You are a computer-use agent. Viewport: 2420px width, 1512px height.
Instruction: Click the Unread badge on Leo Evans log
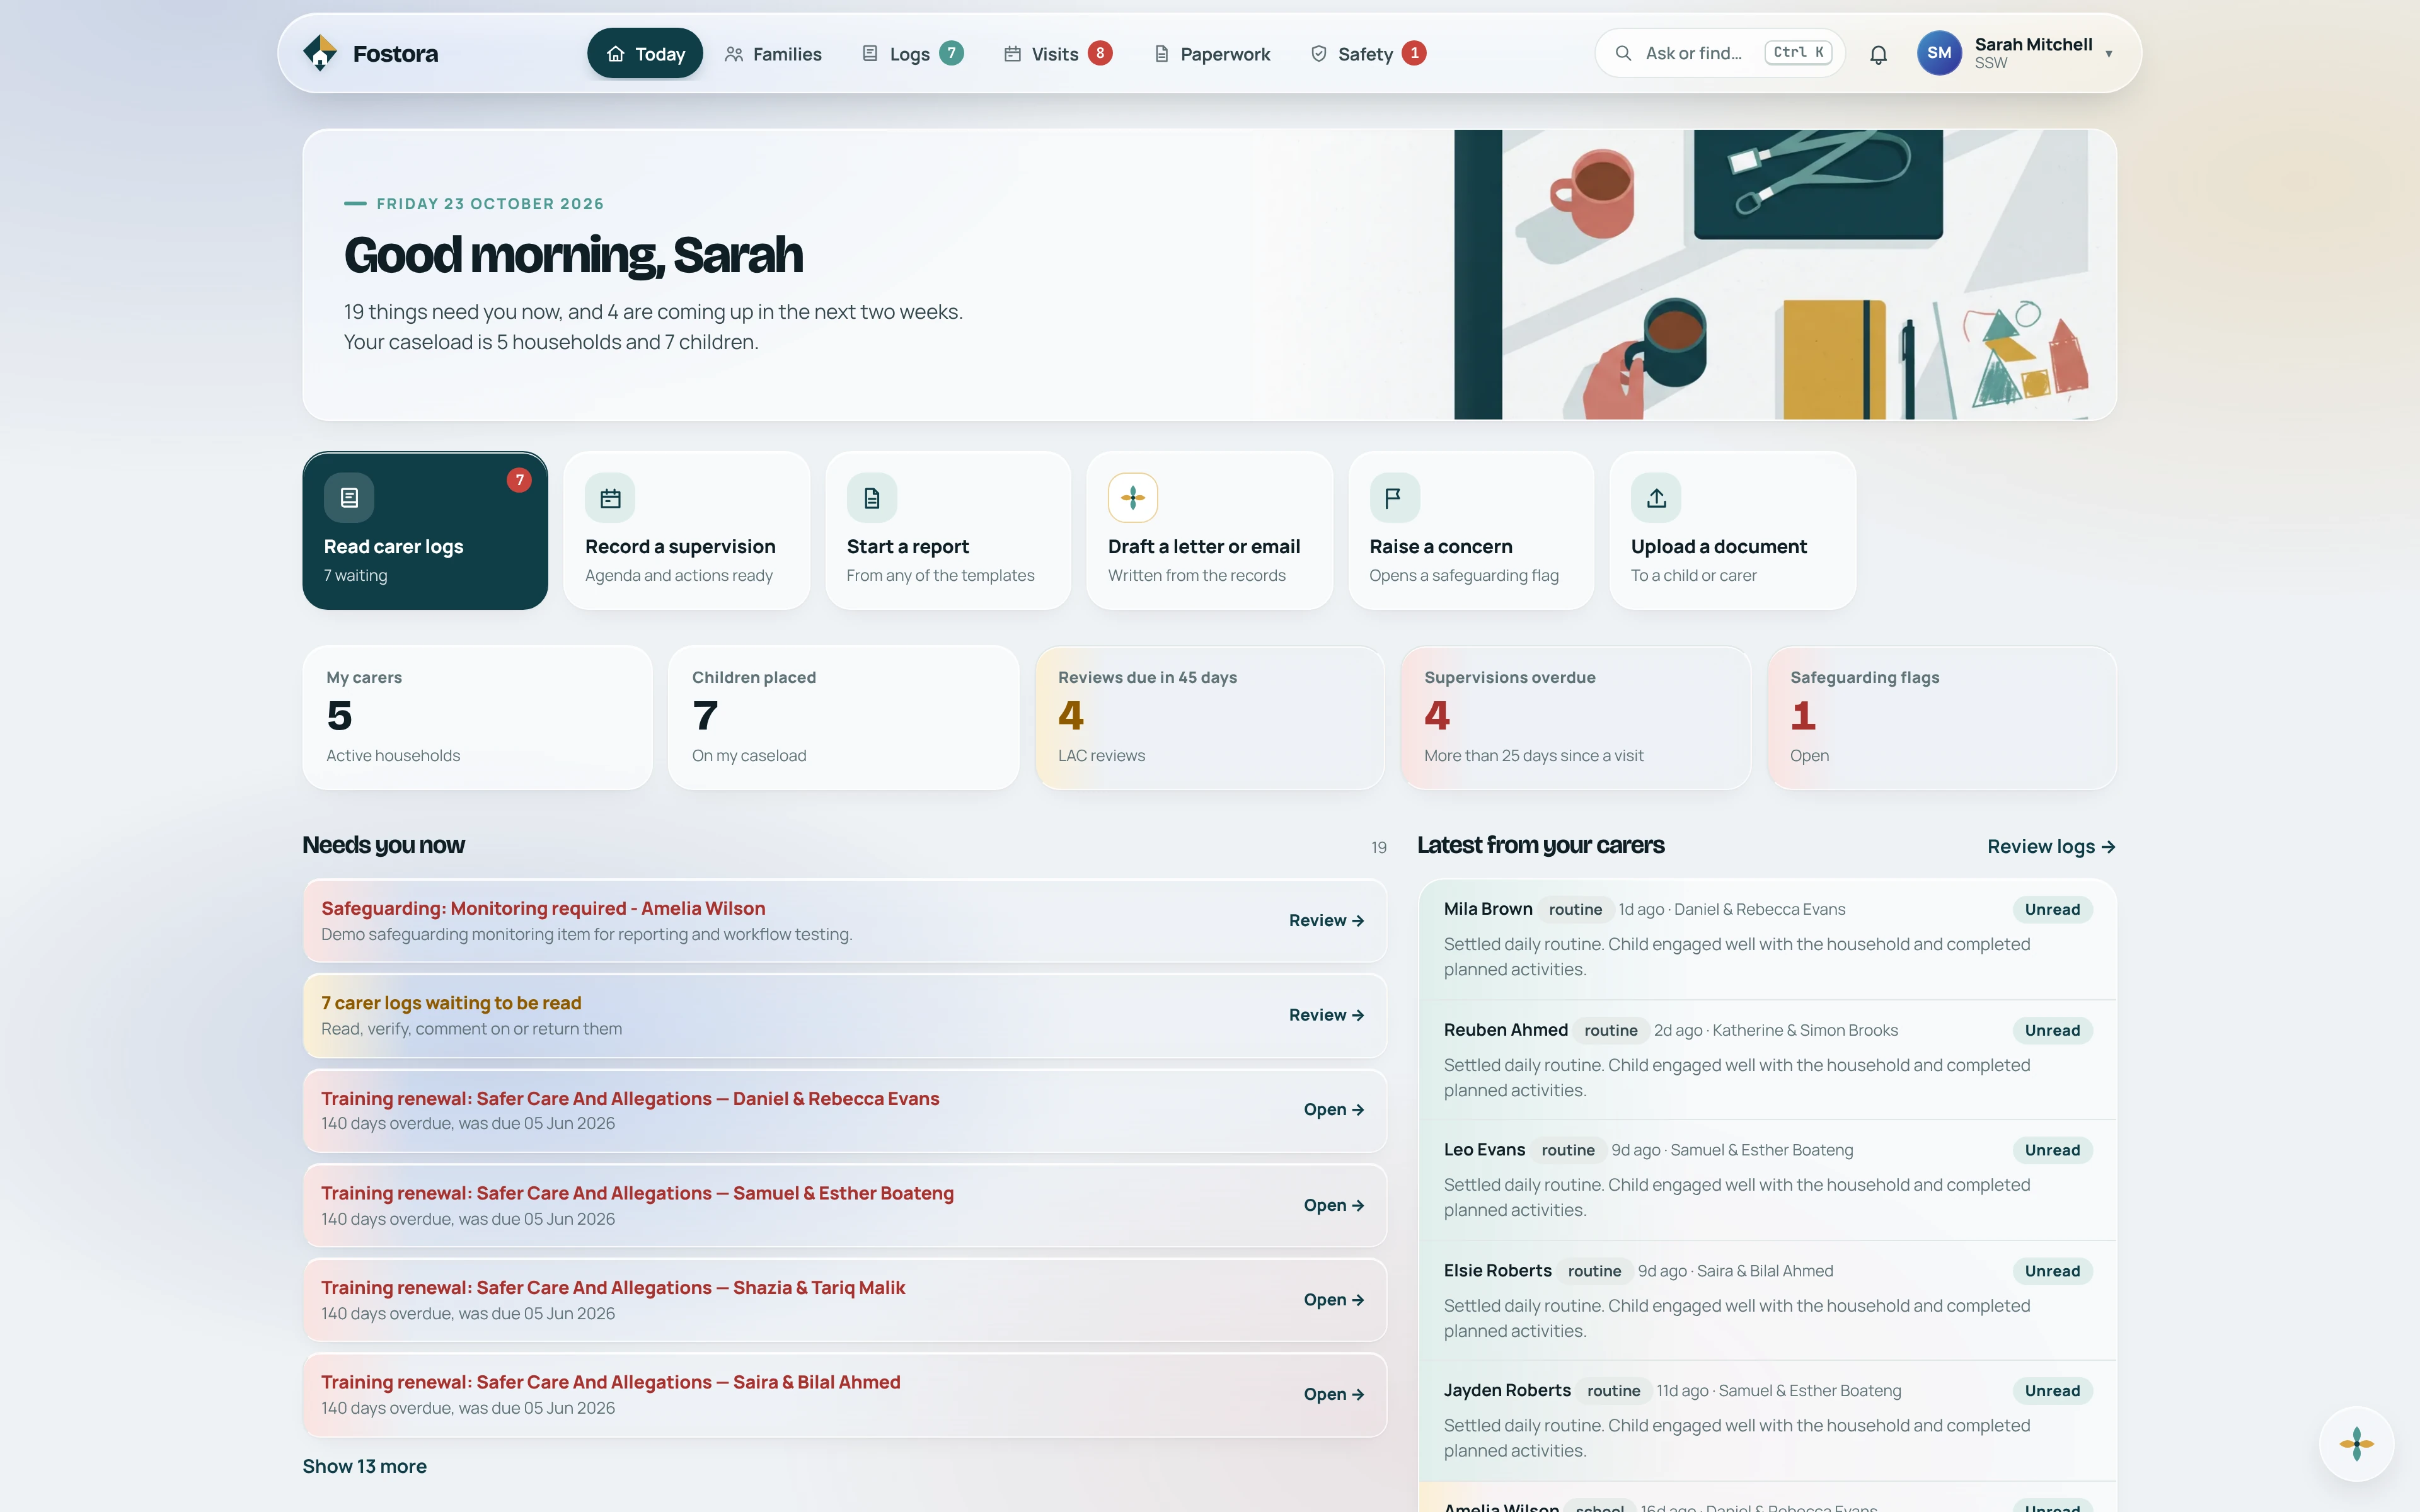click(x=2052, y=1150)
